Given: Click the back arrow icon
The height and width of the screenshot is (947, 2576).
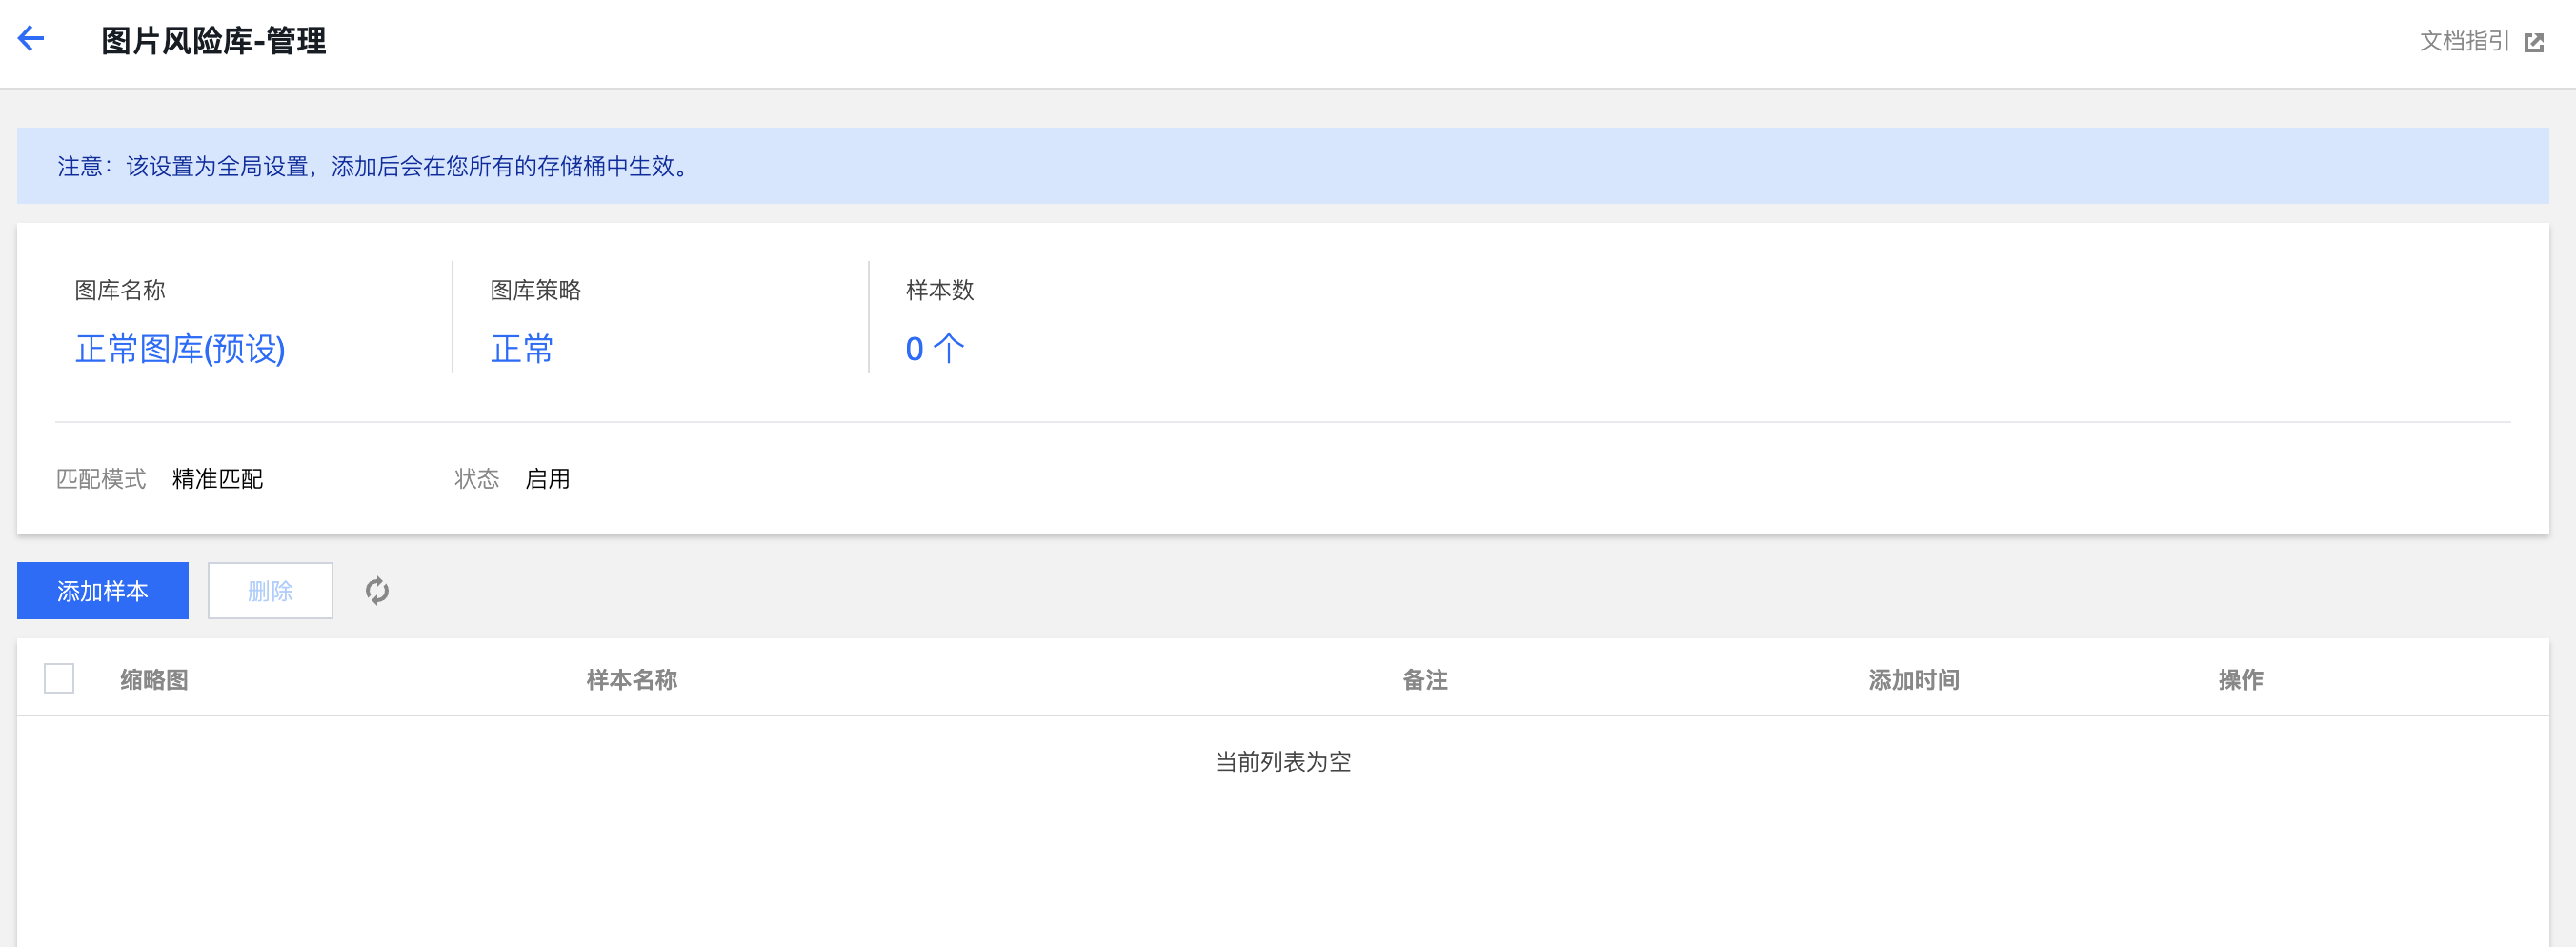Looking at the screenshot, I should (x=31, y=39).
